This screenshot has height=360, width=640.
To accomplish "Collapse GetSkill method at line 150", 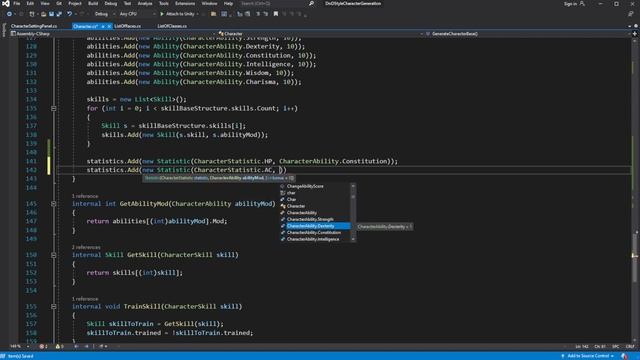I will 53,255.
